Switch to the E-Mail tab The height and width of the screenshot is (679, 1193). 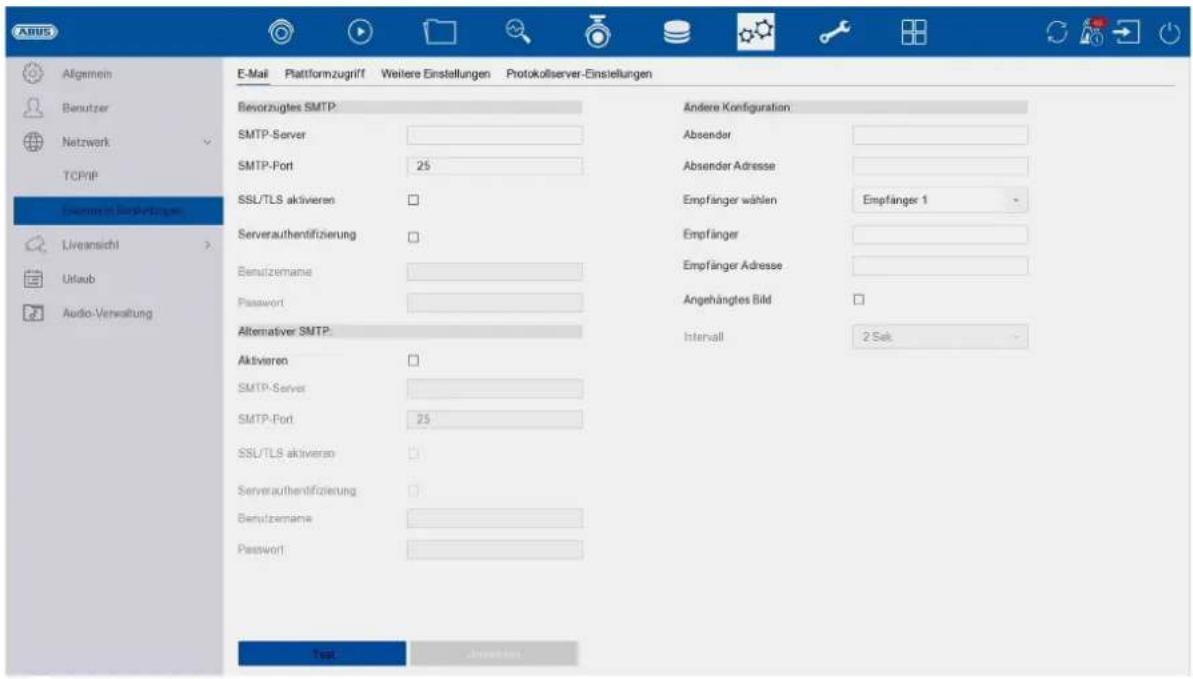(253, 74)
